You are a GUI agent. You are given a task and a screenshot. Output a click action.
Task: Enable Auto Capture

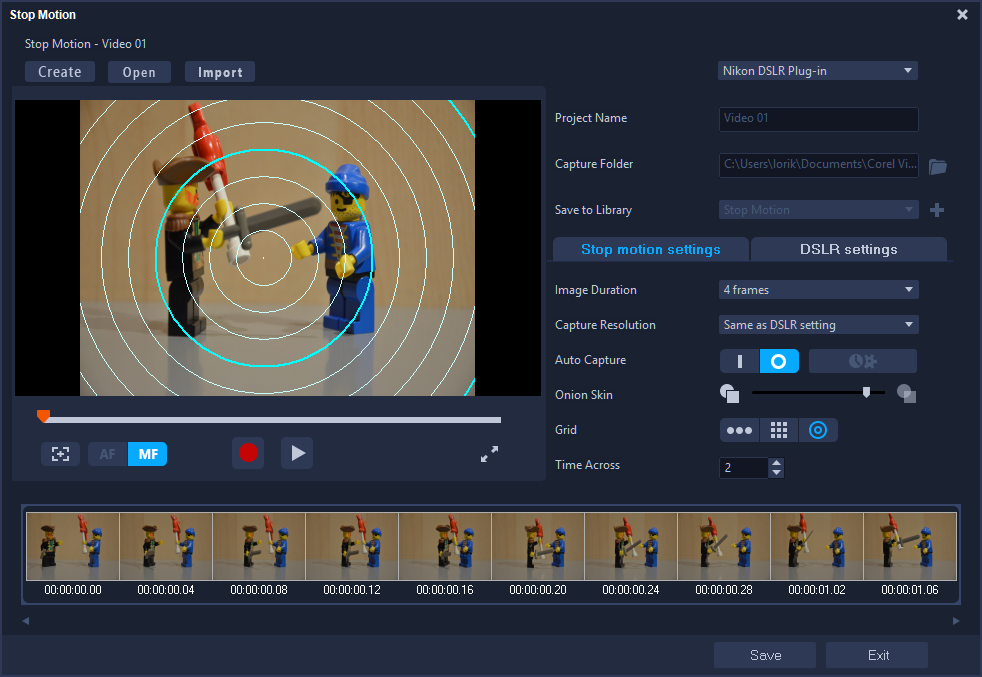779,360
